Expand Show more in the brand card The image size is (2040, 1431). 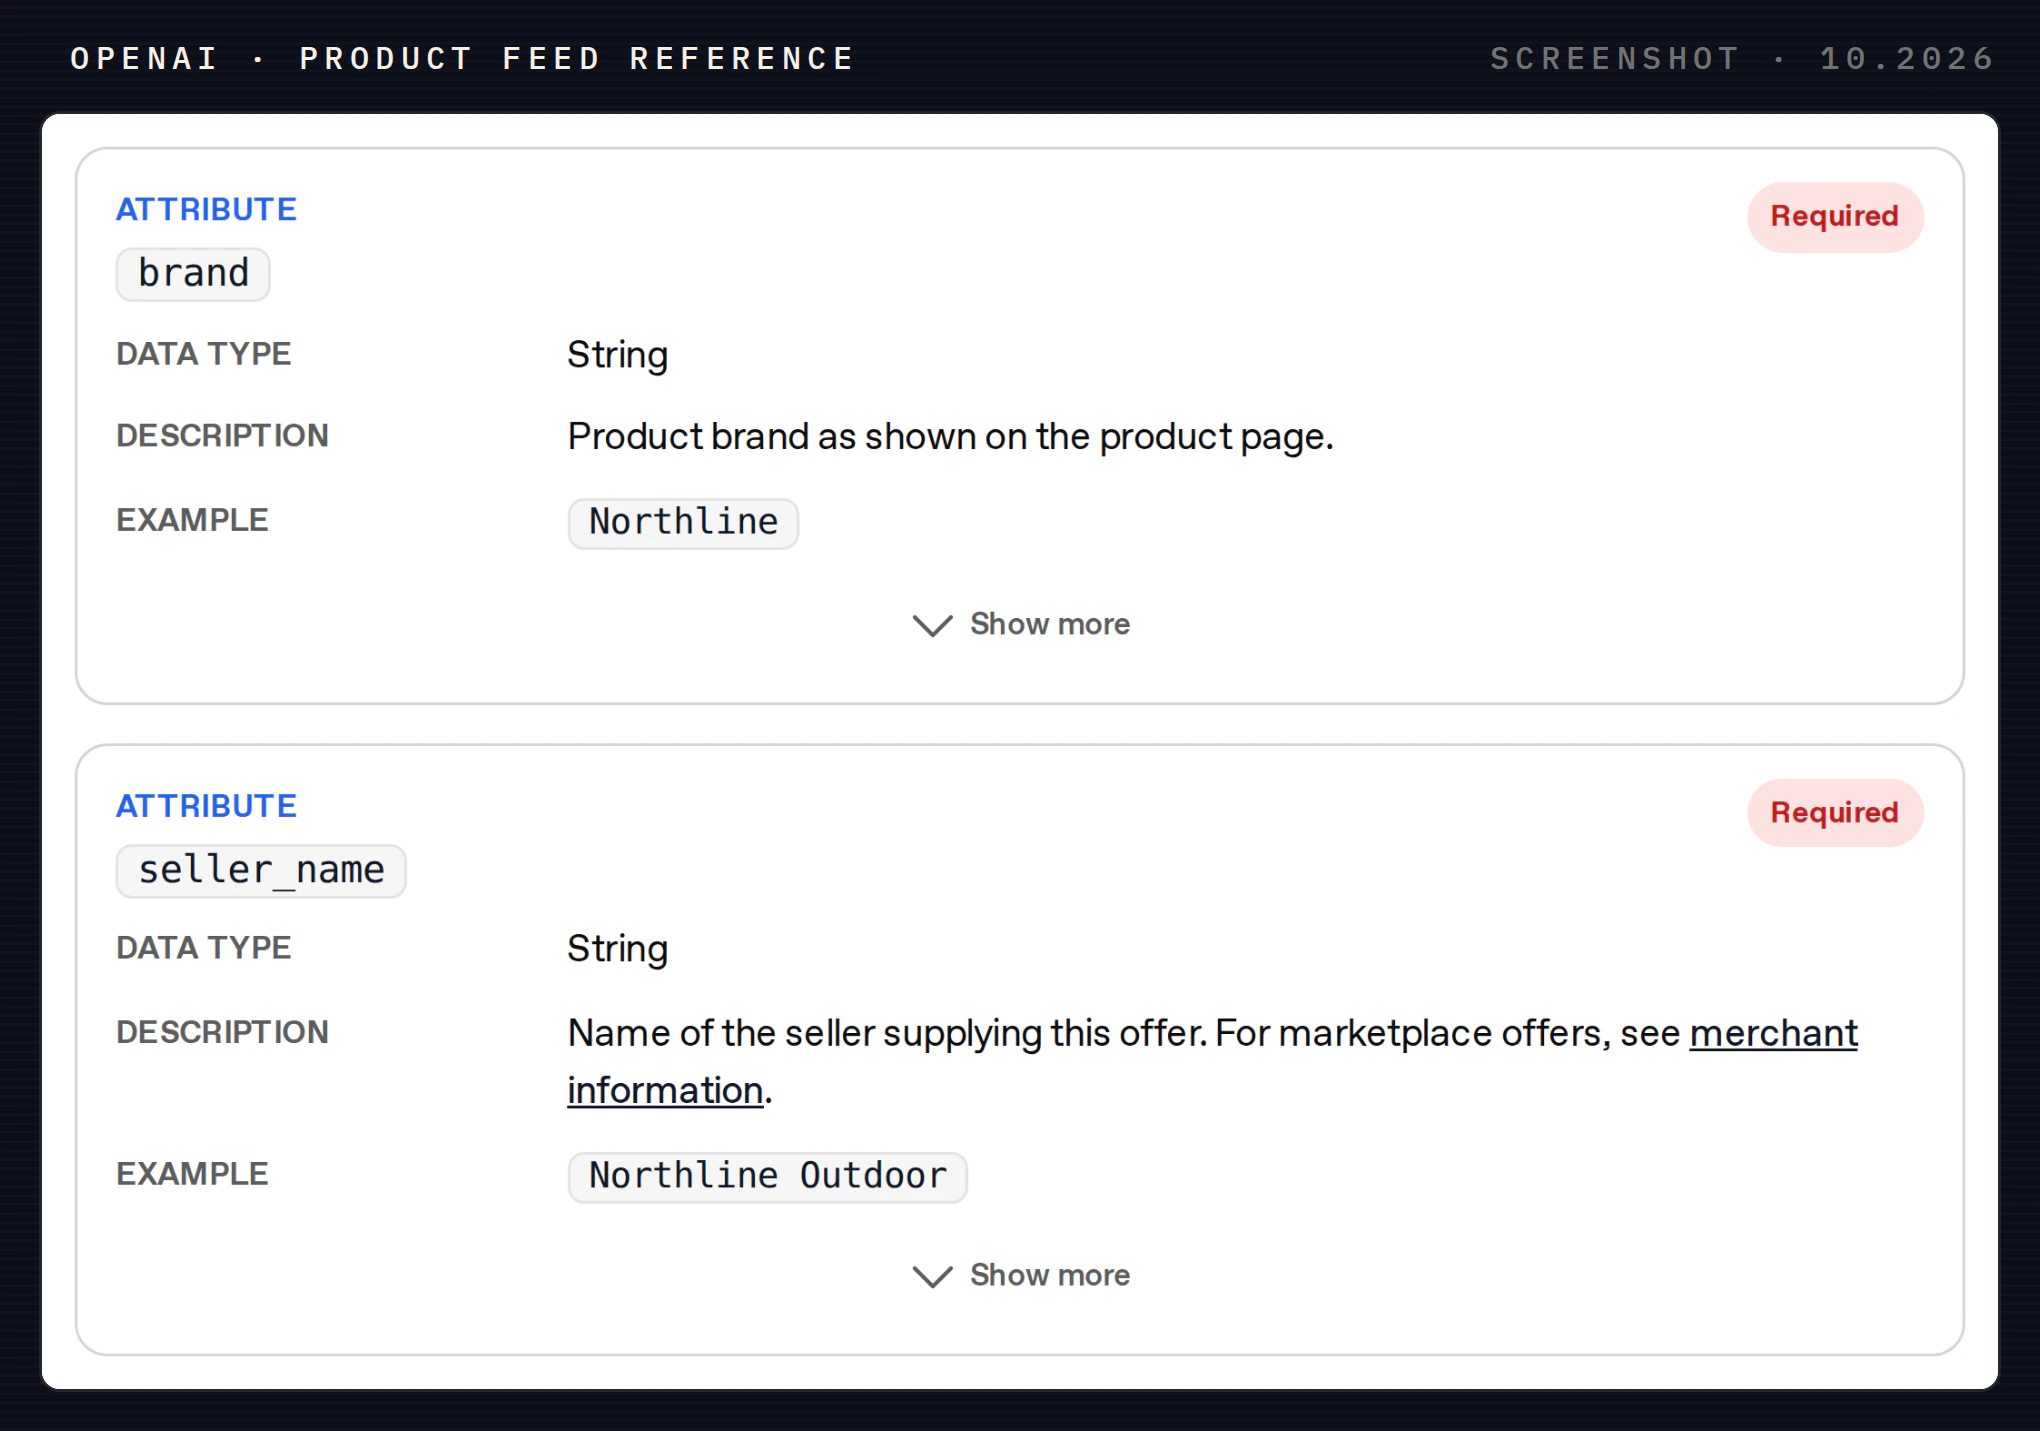click(1021, 624)
